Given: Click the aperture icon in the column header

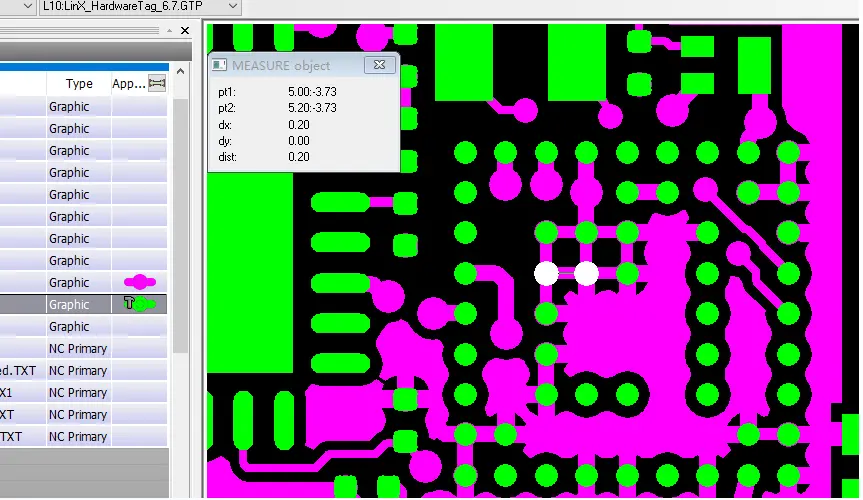Looking at the screenshot, I should [x=157, y=84].
